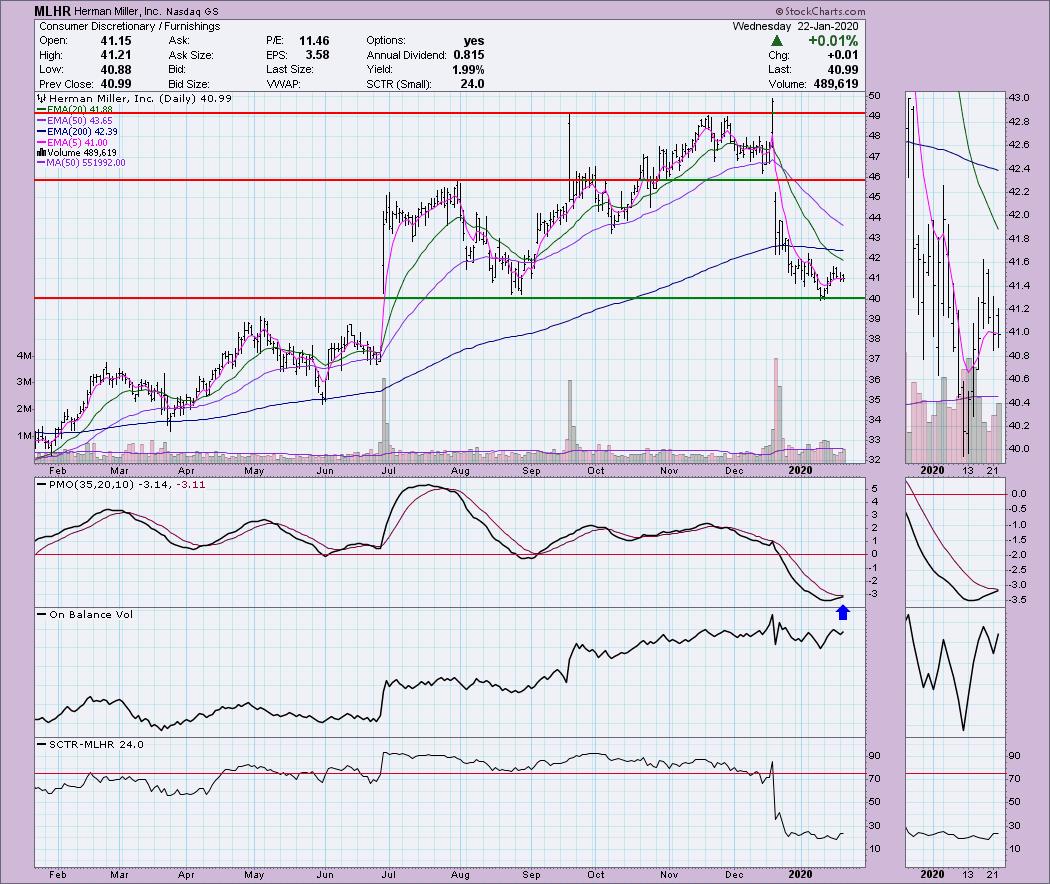Click the 43.0 label on zoom panel axis

point(1019,98)
